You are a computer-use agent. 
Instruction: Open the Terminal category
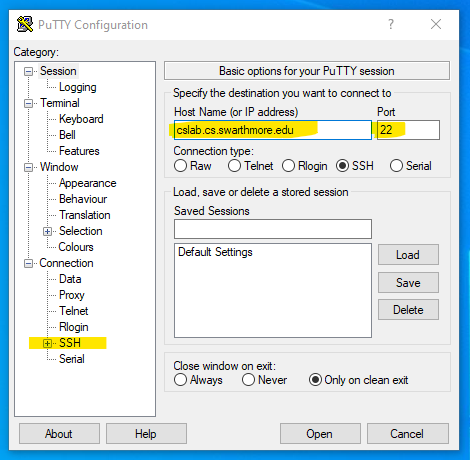point(60,103)
